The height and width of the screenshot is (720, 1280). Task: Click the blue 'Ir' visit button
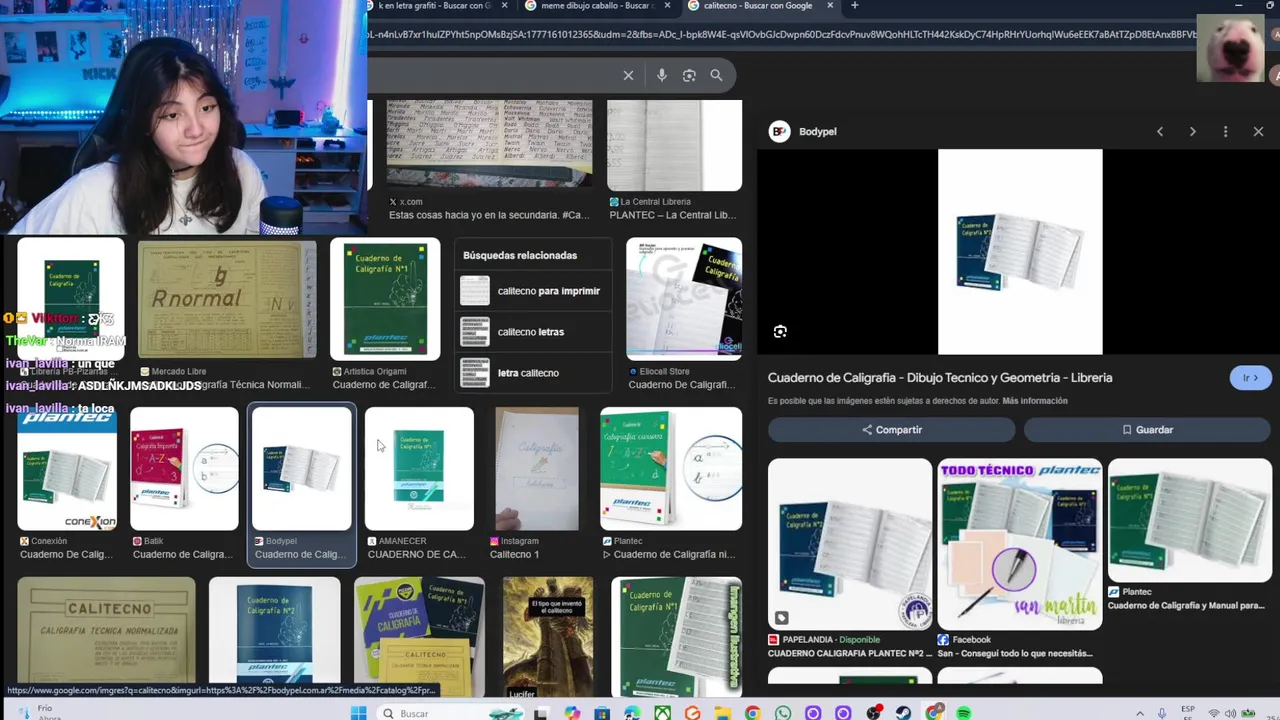point(1250,378)
